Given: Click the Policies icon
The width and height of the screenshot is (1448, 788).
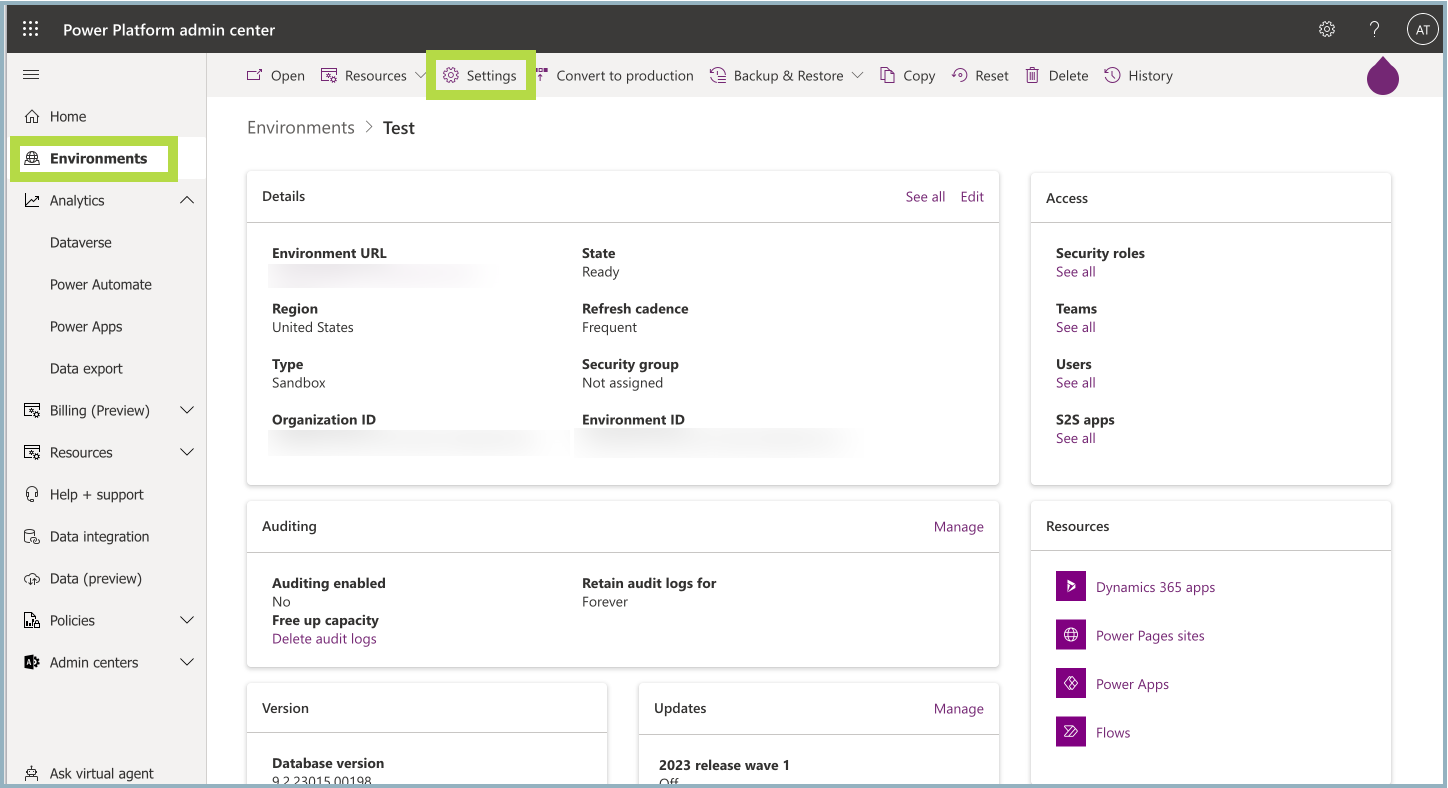Looking at the screenshot, I should 32,621.
